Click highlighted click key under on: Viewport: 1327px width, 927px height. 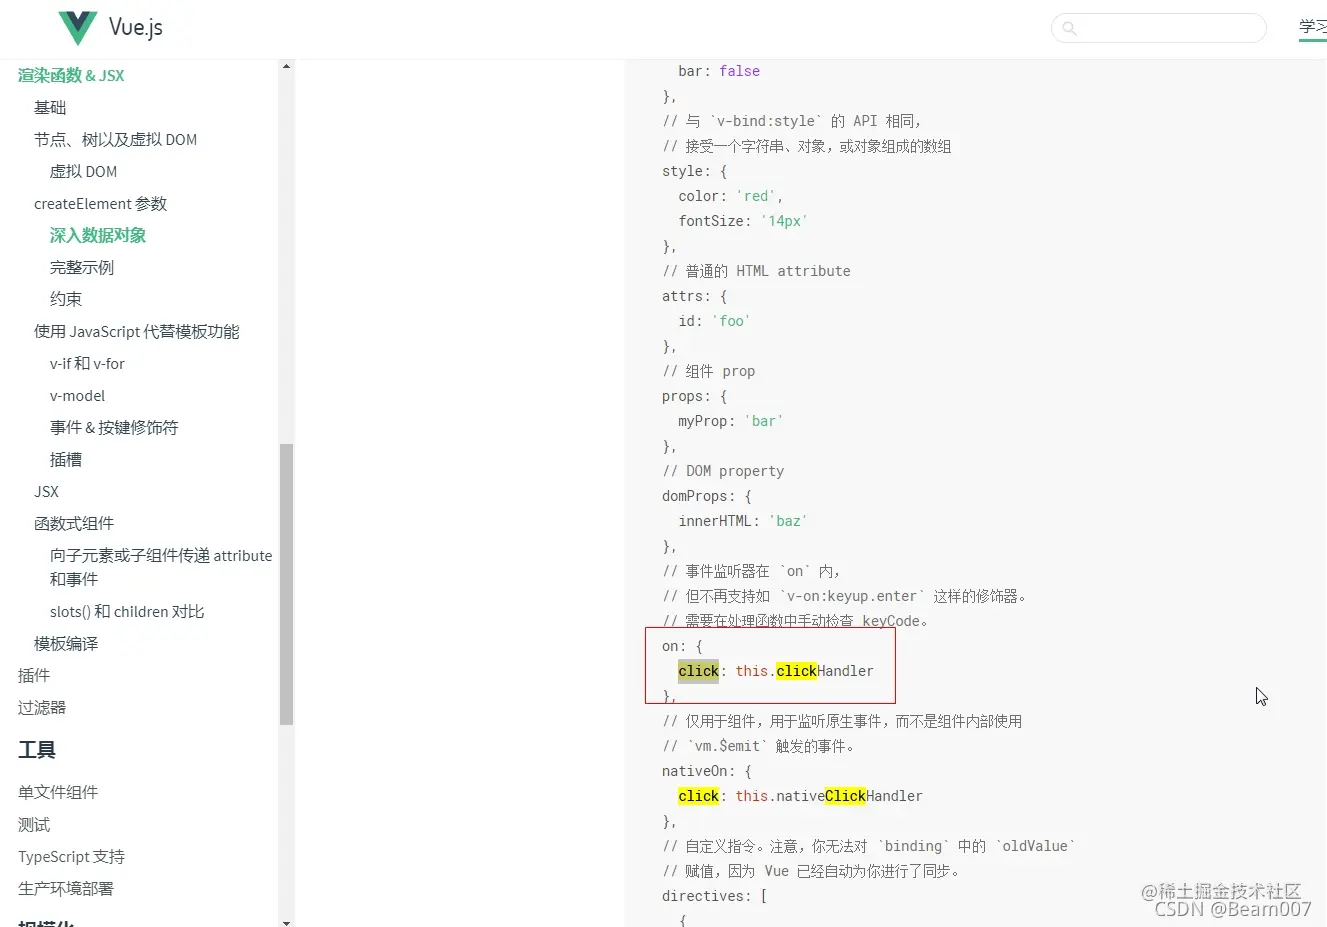[698, 671]
